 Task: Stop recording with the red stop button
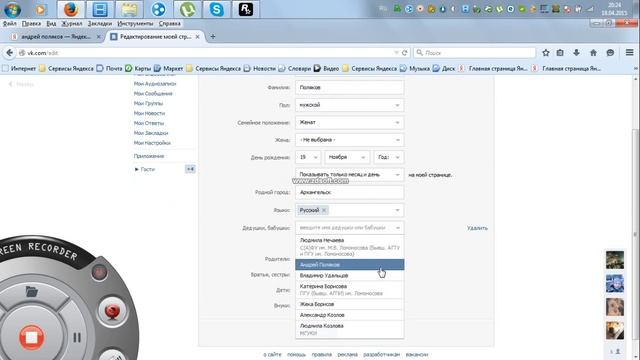tap(31, 337)
